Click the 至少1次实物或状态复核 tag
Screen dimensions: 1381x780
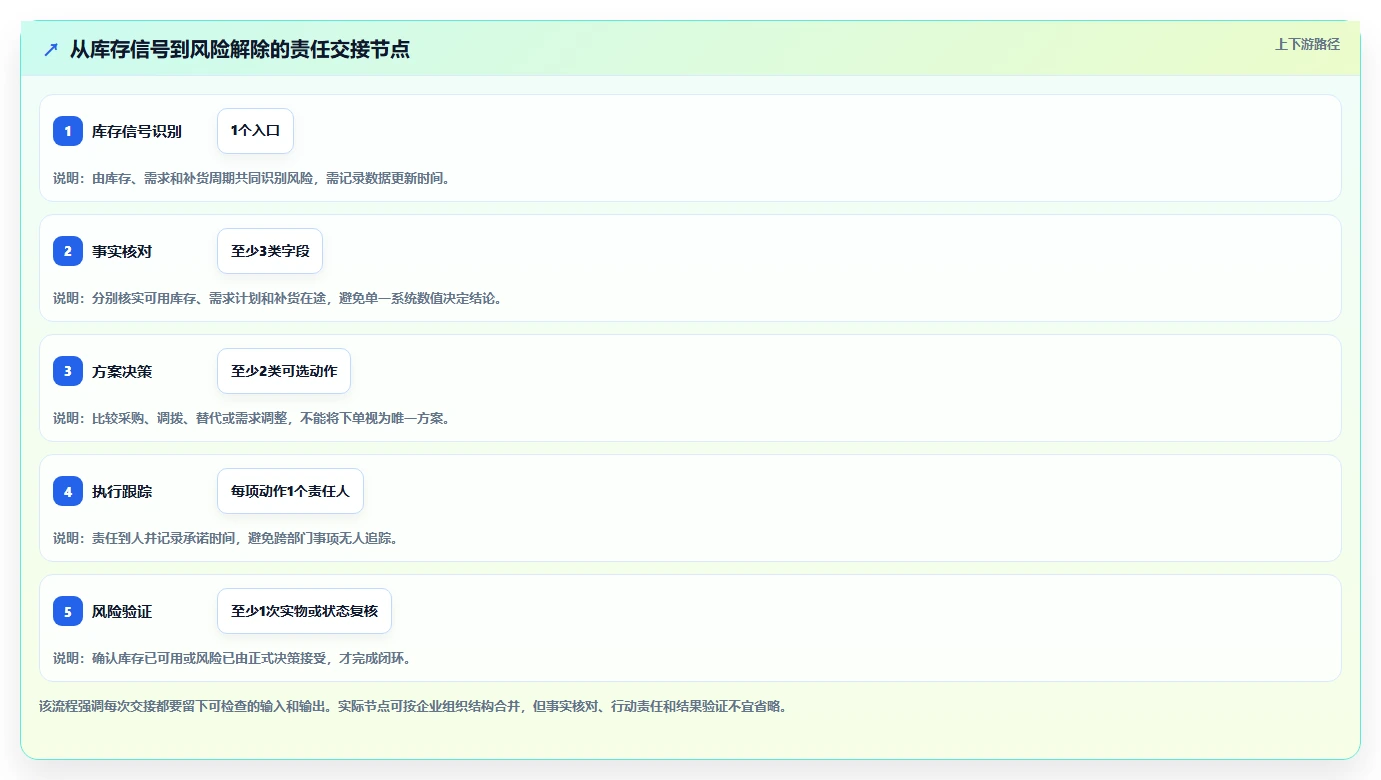[304, 611]
